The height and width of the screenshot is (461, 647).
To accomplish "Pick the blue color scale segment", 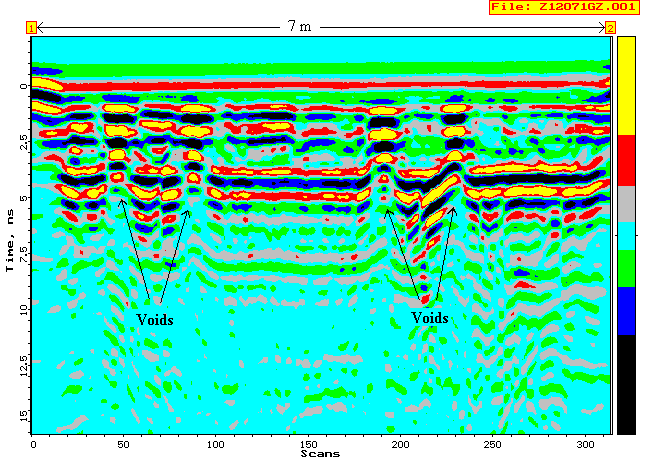I will click(627, 311).
